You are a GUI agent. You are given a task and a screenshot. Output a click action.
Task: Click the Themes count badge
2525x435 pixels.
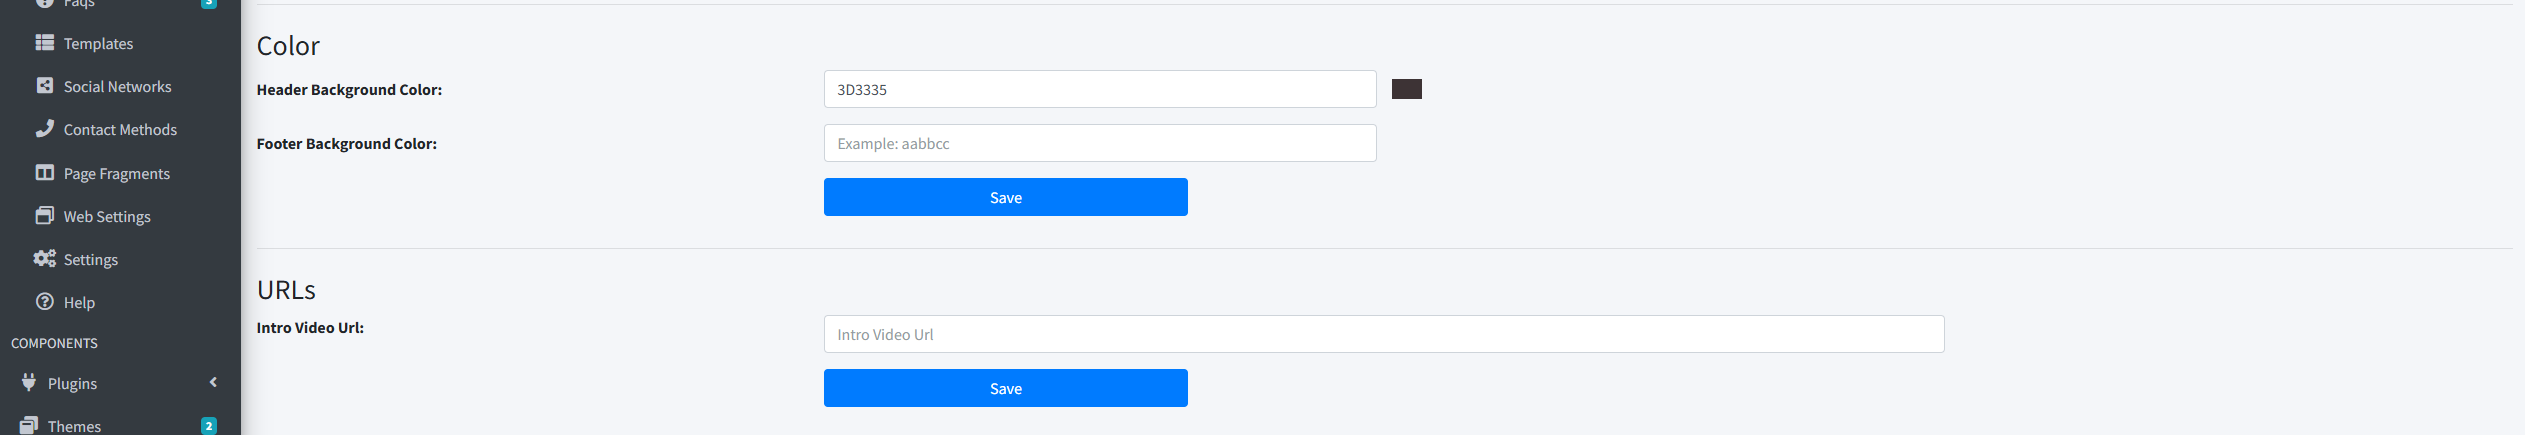point(209,426)
